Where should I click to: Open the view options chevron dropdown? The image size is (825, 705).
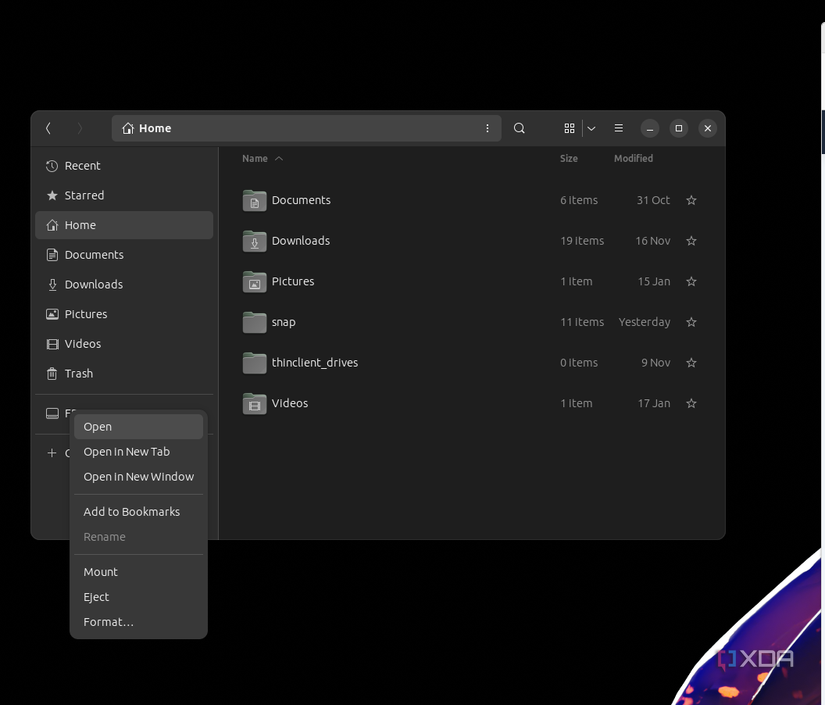point(591,128)
